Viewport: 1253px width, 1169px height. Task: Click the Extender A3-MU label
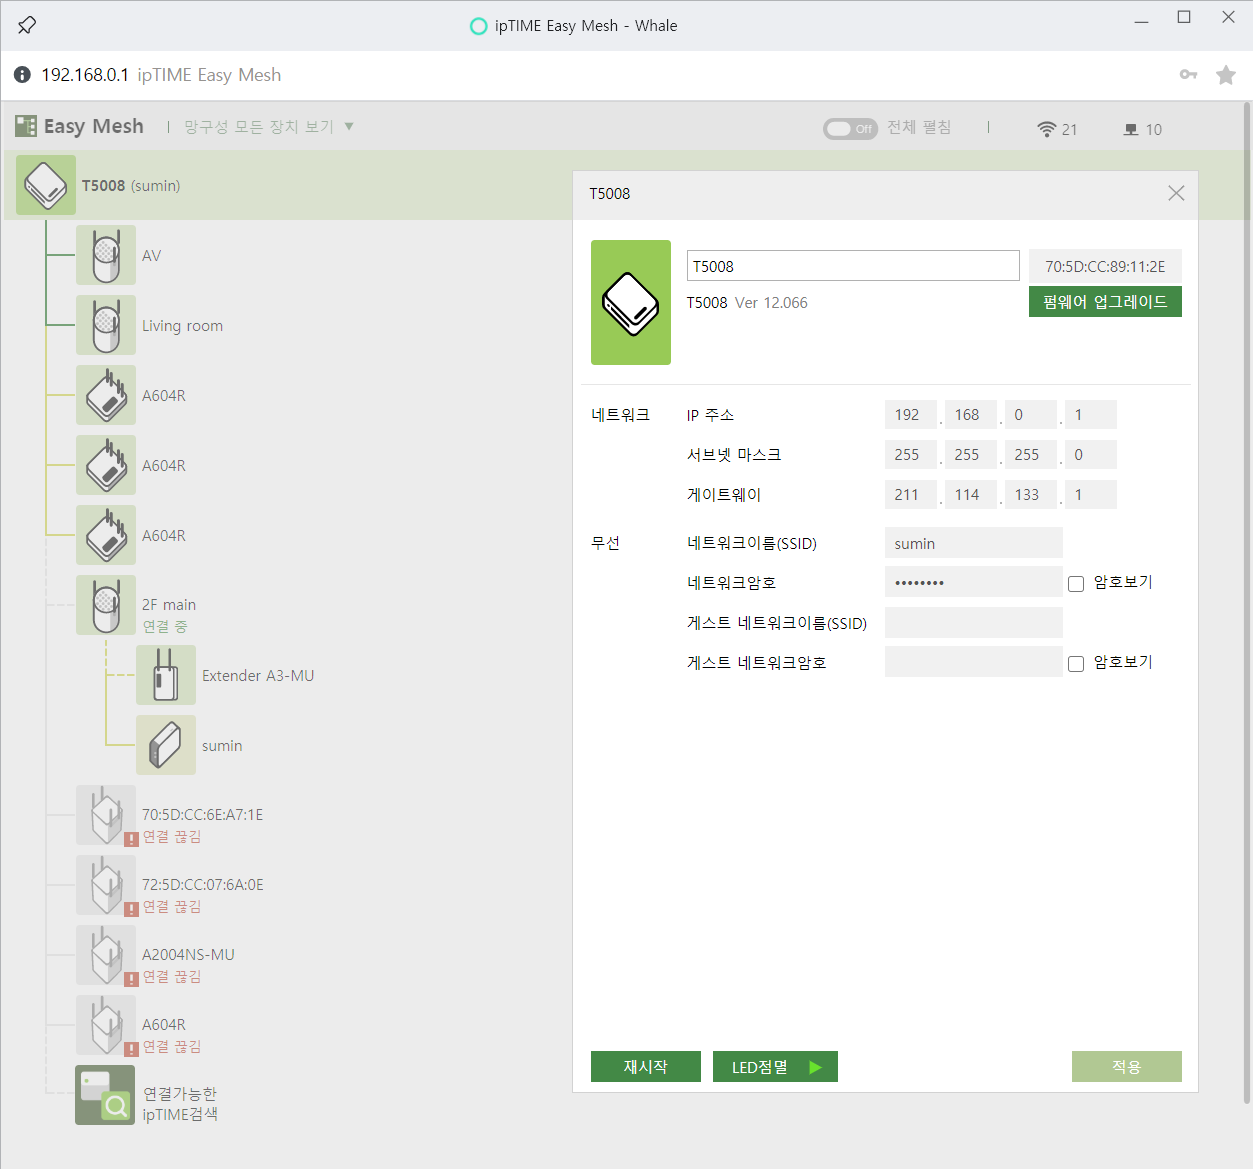point(258,676)
